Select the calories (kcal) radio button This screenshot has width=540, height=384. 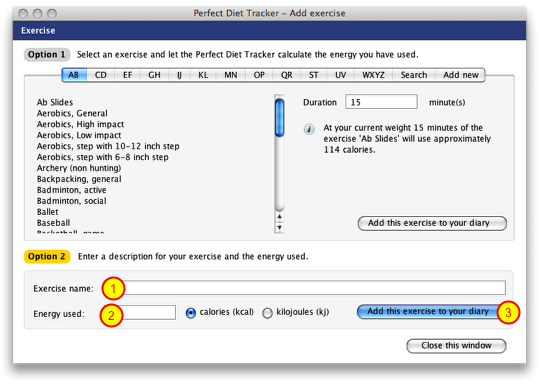point(190,313)
